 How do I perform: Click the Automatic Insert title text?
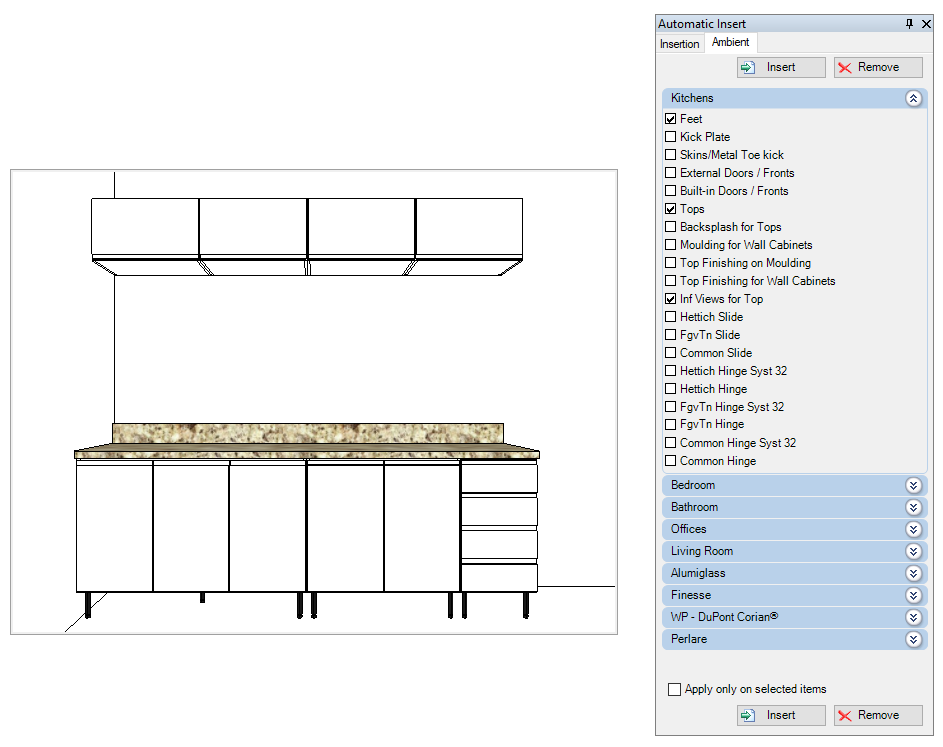(702, 24)
